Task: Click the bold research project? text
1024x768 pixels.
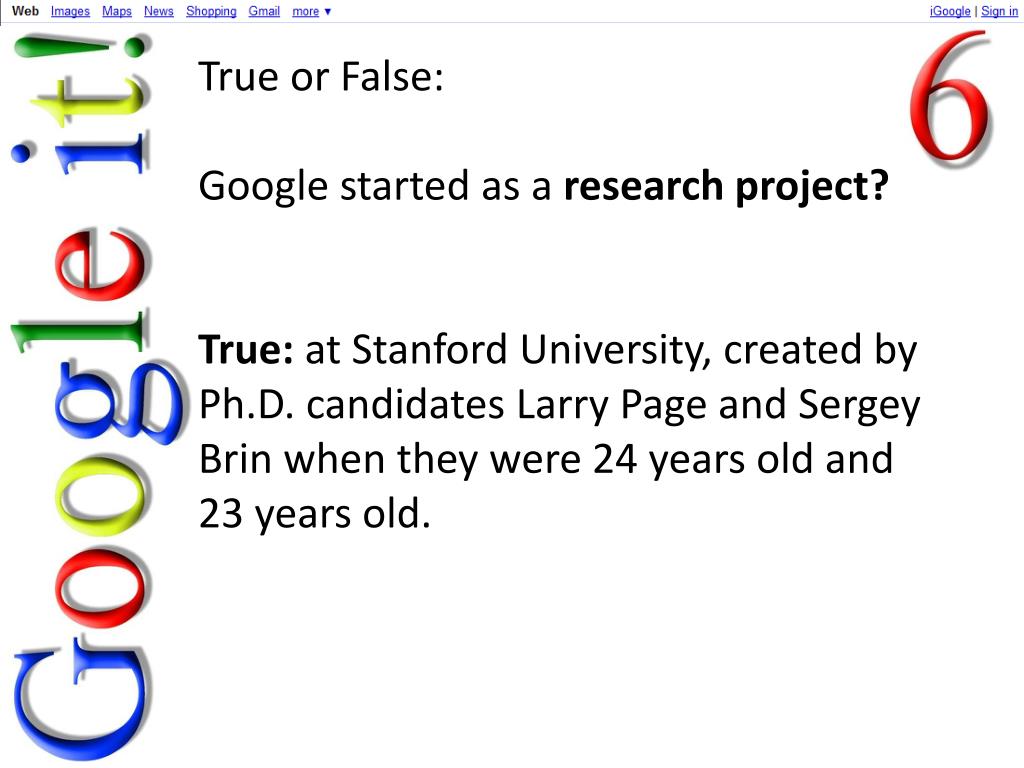Action: pyautogui.click(x=726, y=186)
